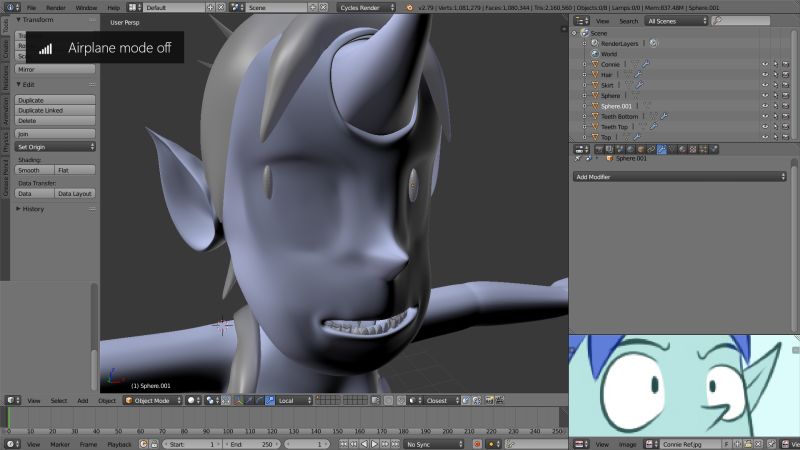Open the Add Modifier dropdown
This screenshot has height=450, width=800.
point(679,177)
